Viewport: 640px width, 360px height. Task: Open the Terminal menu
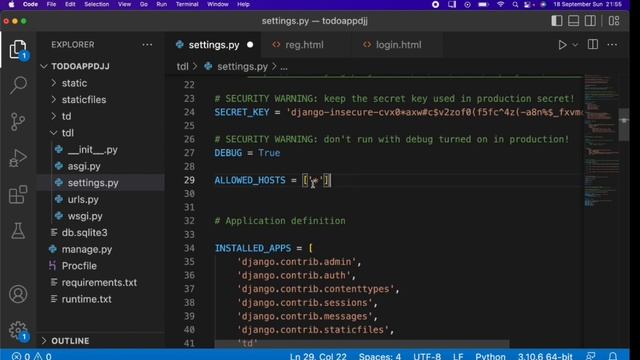pos(187,4)
